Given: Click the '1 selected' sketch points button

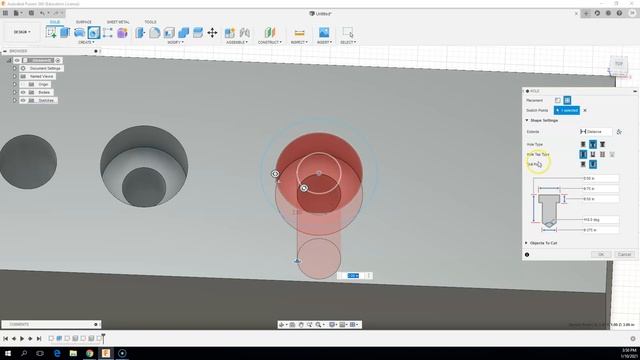Looking at the screenshot, I should pos(567,110).
